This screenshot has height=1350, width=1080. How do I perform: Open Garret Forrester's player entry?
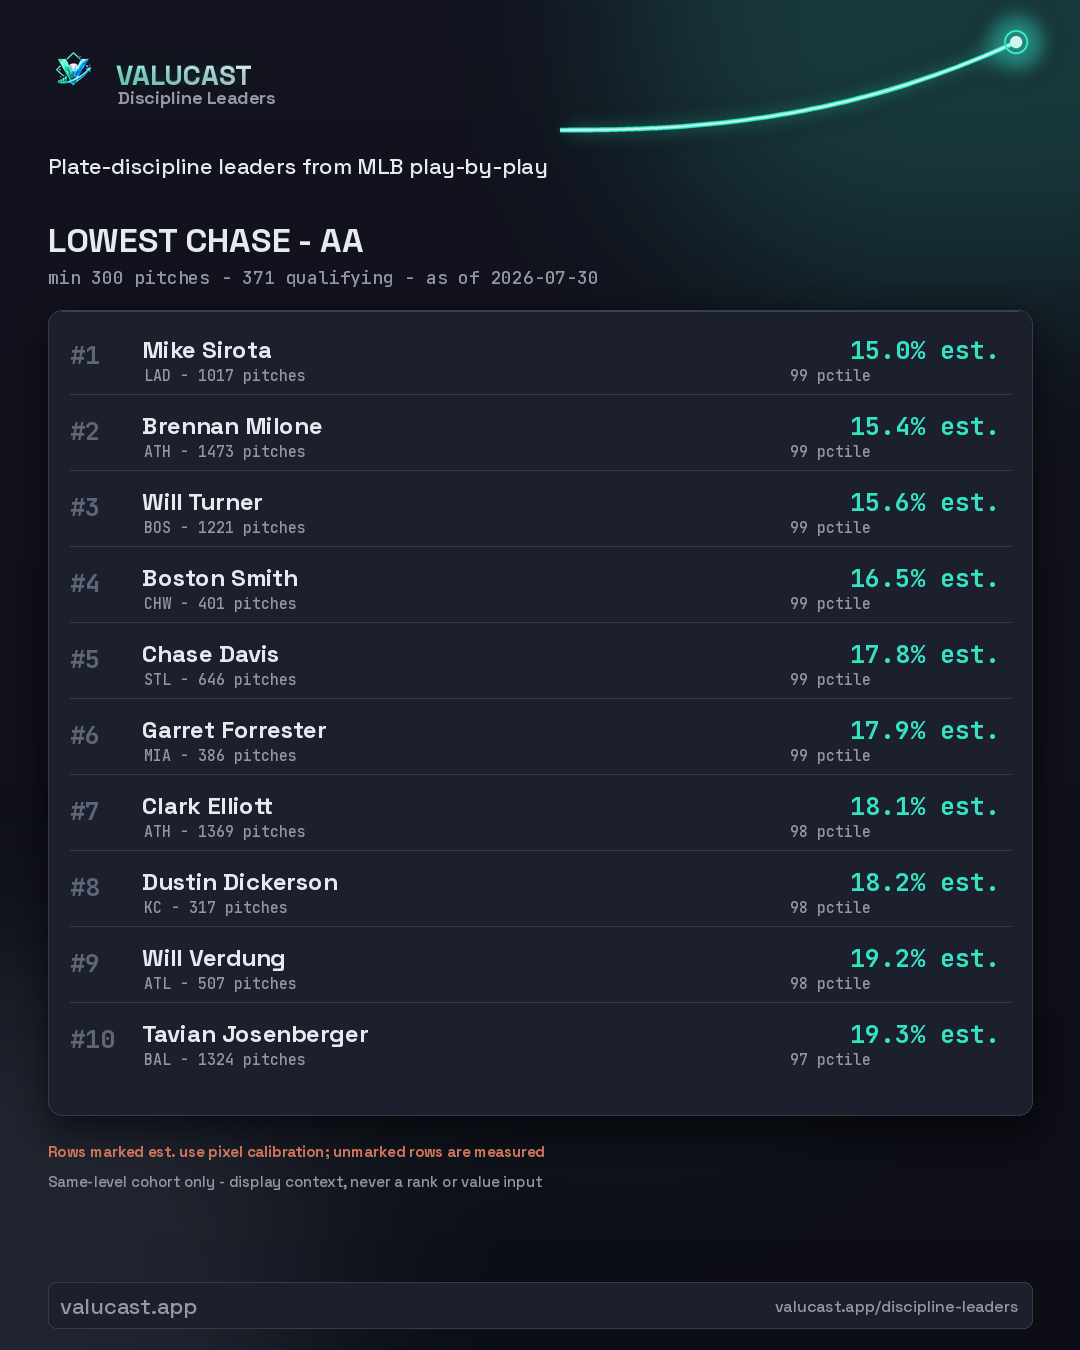[540, 737]
